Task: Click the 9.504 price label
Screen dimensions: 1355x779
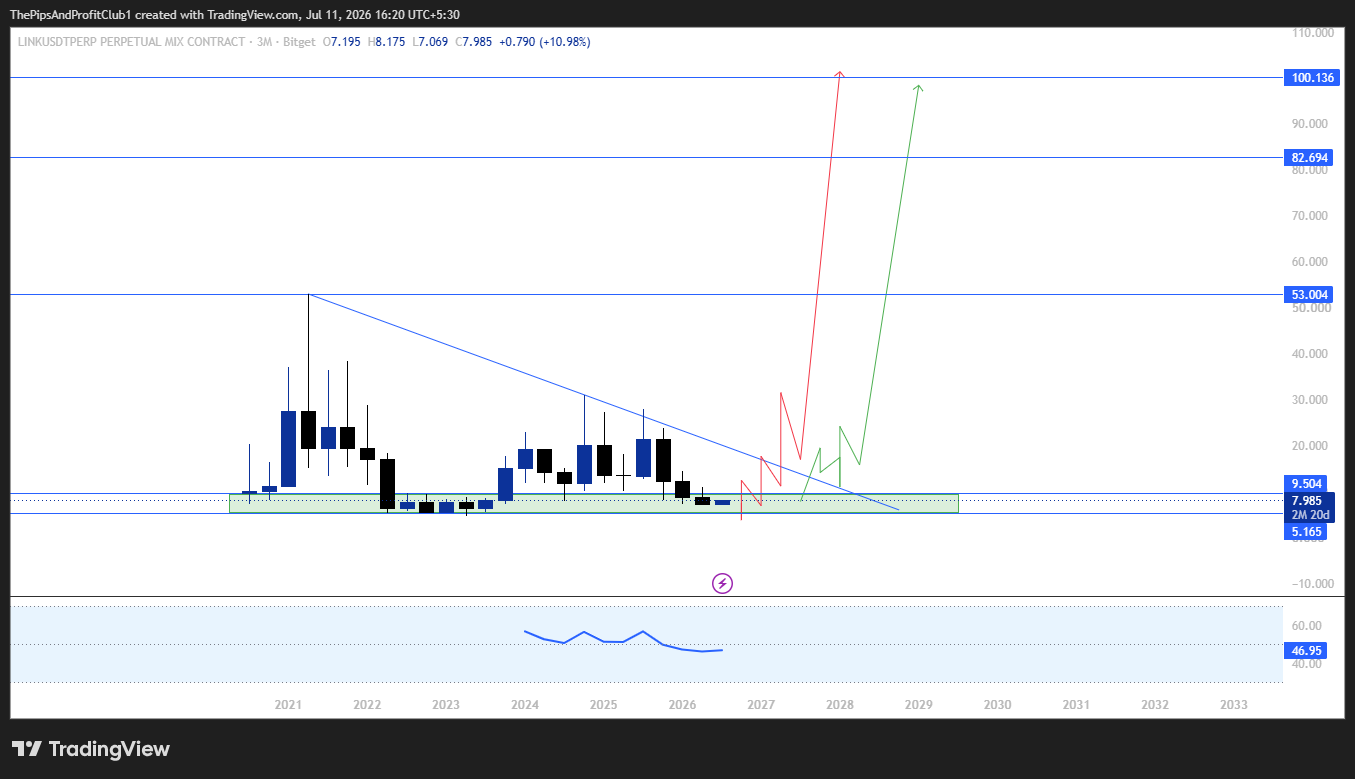Action: point(1307,484)
